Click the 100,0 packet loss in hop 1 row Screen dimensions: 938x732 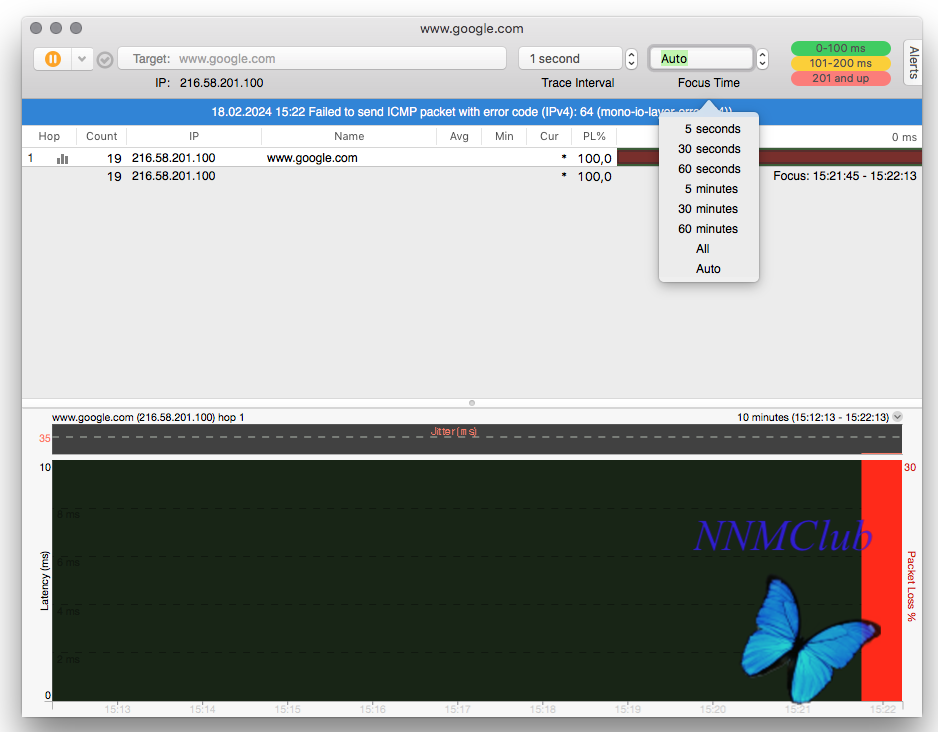[x=594, y=158]
